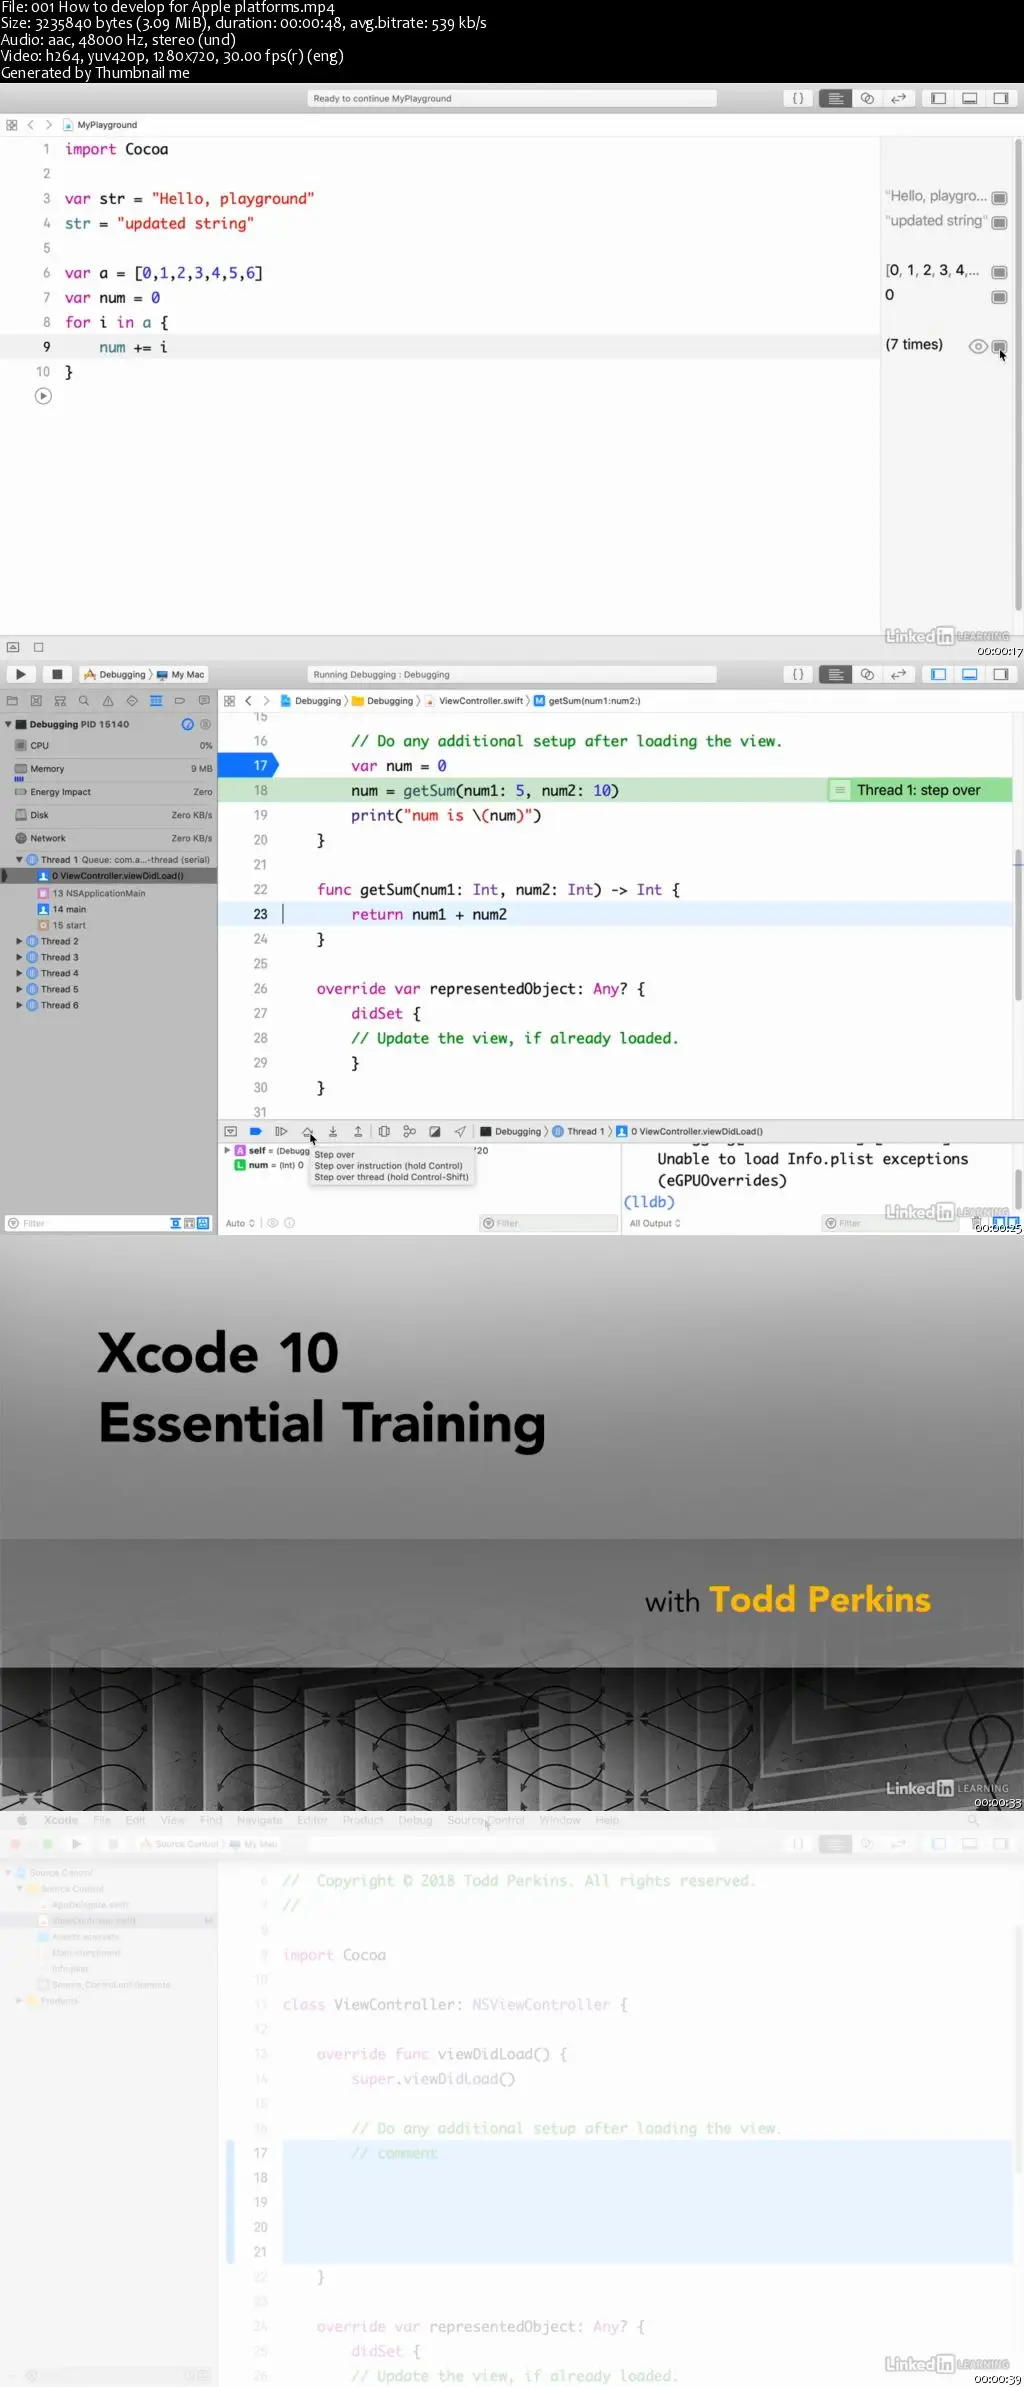The image size is (1024, 2387).
Task: Show result inline for "updated string"
Action: tap(999, 222)
